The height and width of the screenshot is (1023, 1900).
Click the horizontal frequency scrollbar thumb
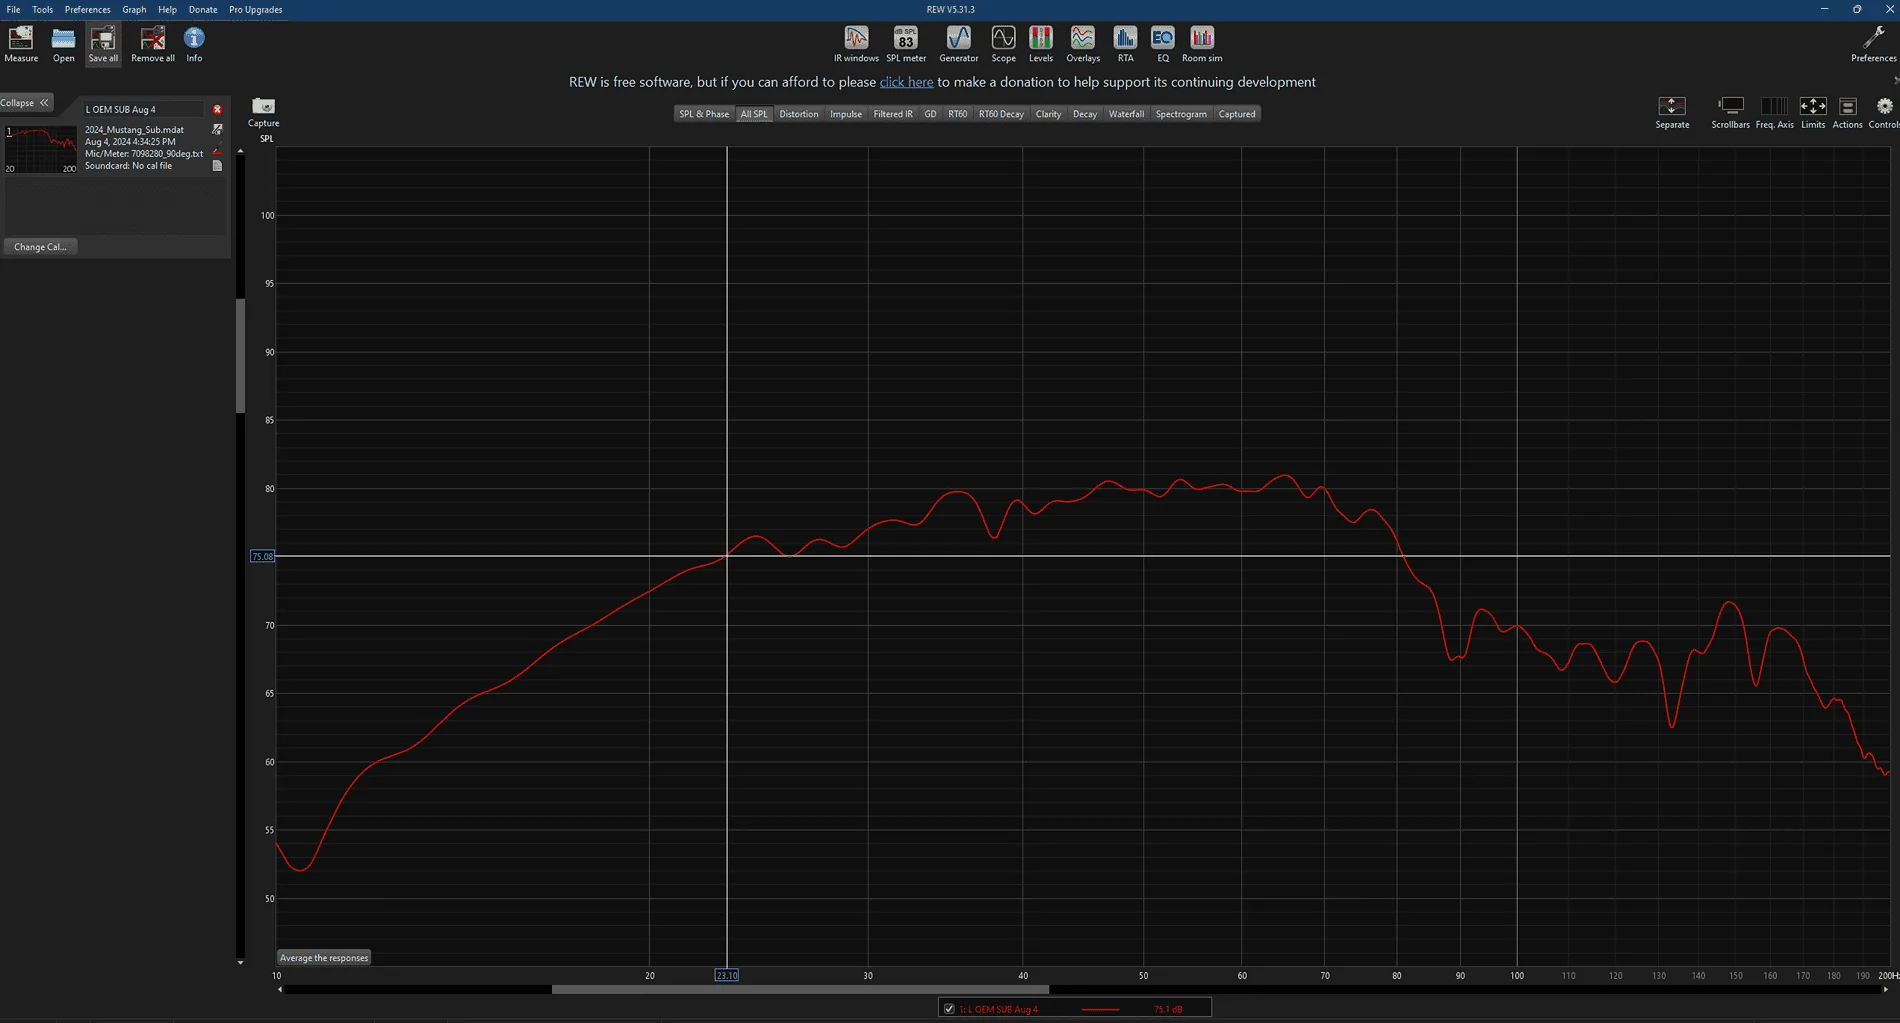tap(800, 990)
